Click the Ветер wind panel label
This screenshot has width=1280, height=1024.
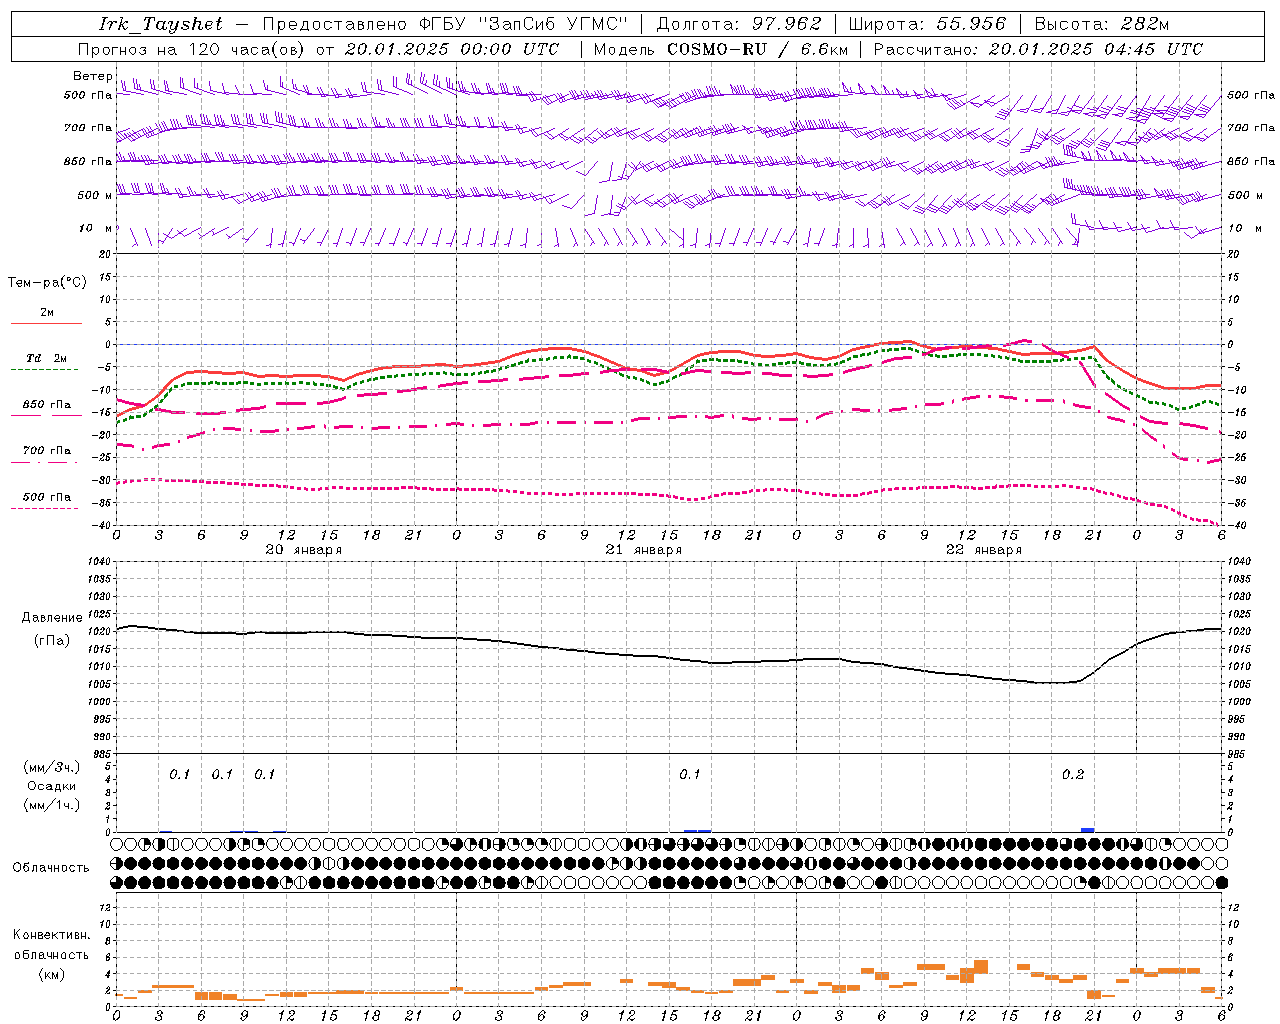93,76
